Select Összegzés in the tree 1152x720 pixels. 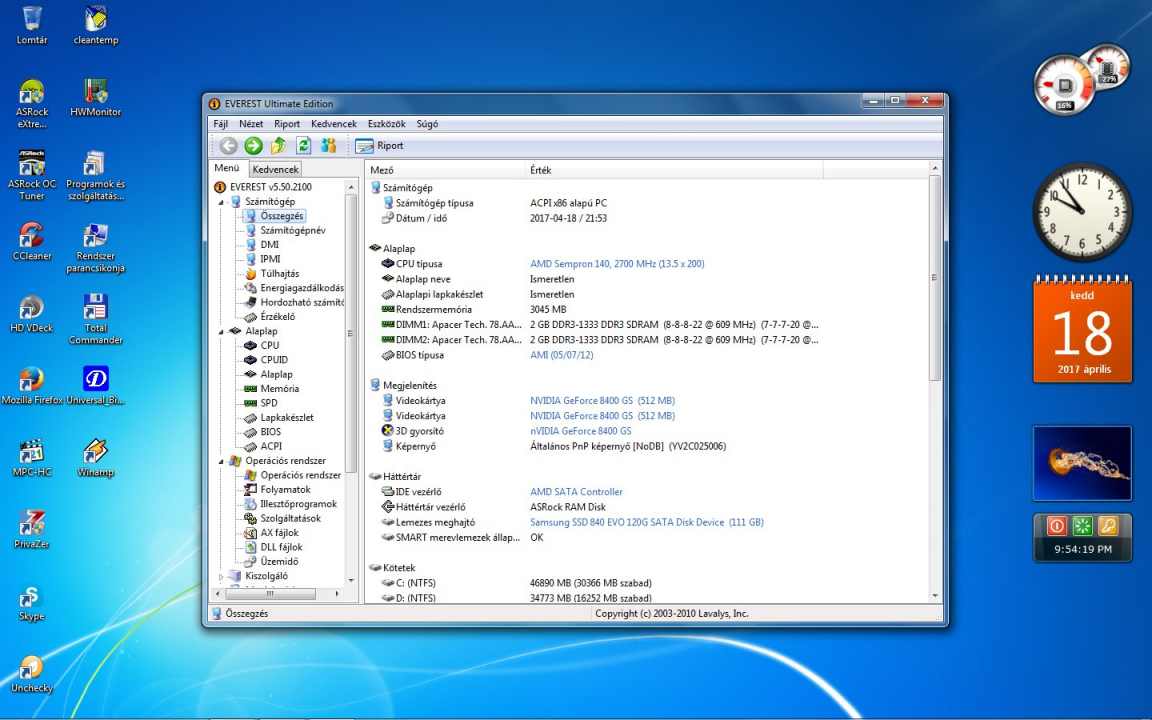281,216
